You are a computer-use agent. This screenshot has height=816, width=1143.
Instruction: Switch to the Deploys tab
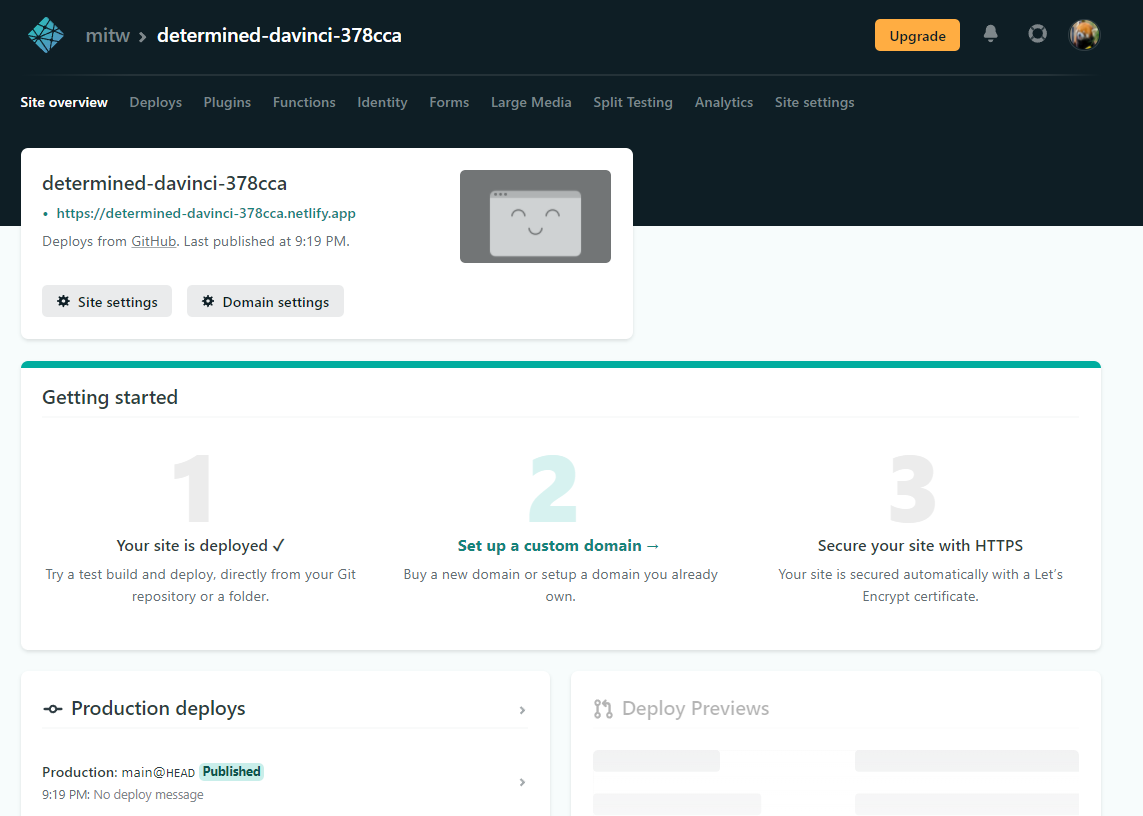pos(155,102)
